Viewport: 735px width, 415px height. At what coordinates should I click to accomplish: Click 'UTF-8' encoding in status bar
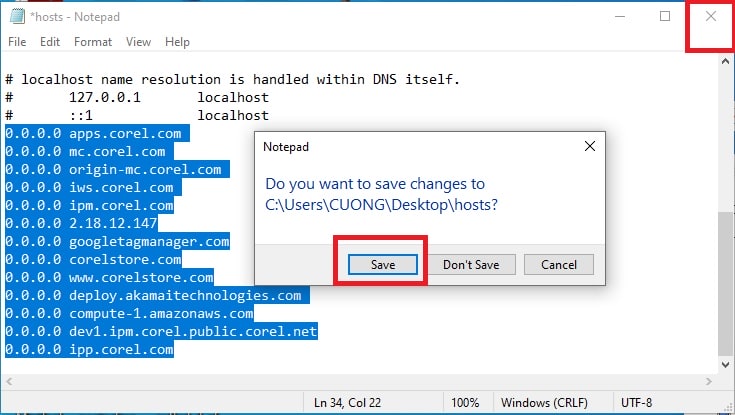636,403
